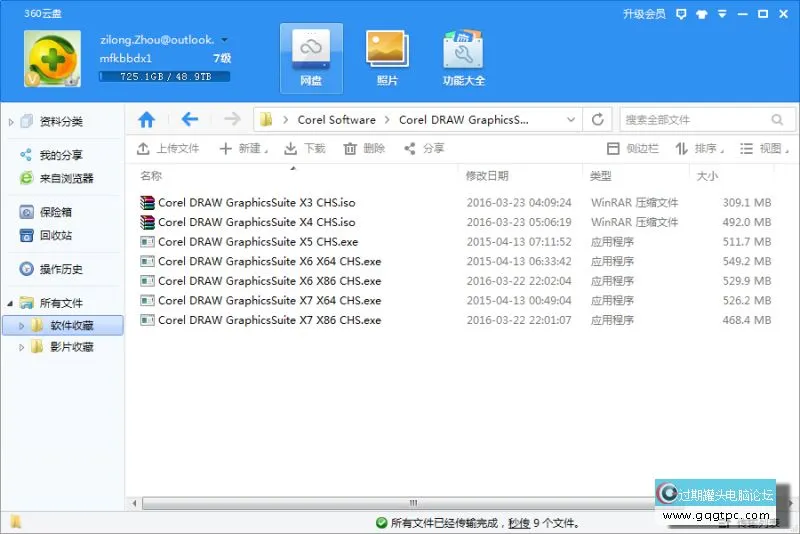Select 所有文件 all files node
The height and width of the screenshot is (534, 800).
click(61, 303)
